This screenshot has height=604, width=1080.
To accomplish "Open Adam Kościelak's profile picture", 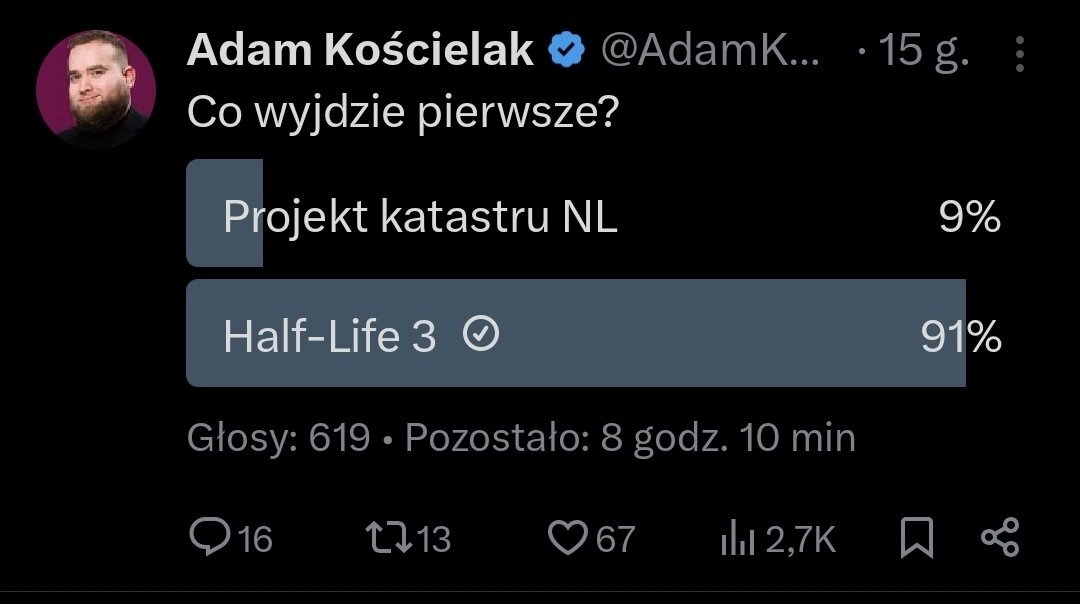I will click(x=96, y=89).
